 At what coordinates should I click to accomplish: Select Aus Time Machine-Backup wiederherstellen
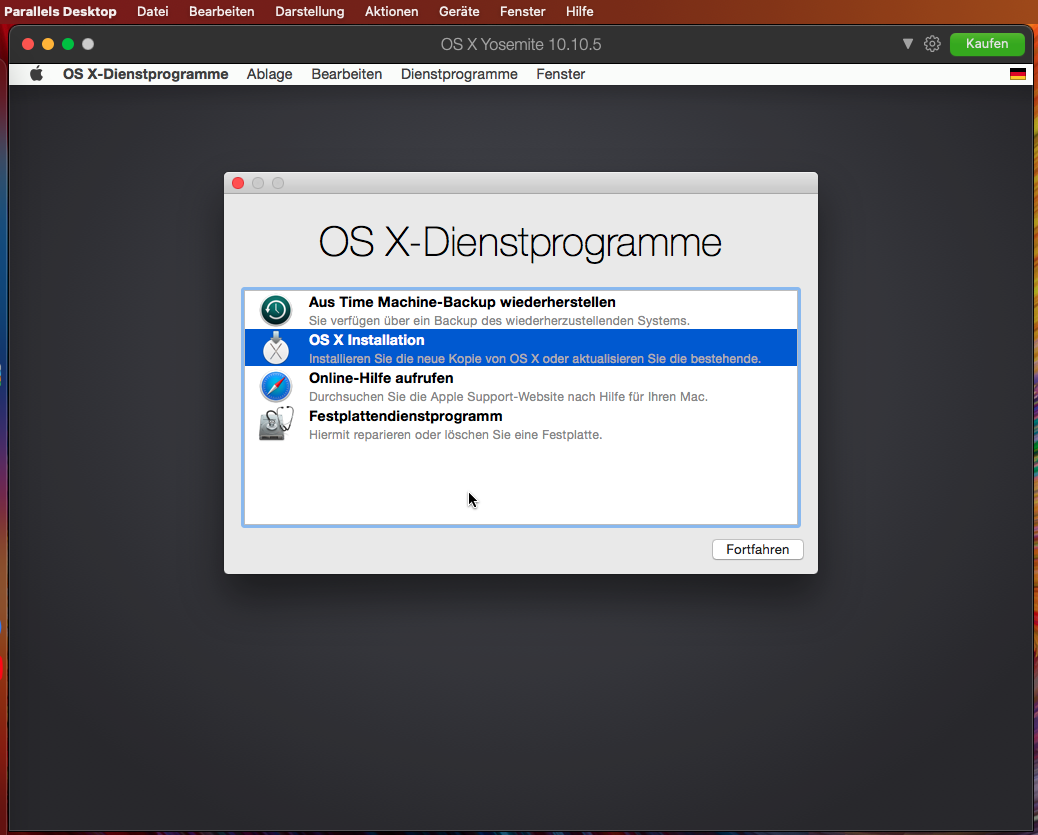(521, 311)
